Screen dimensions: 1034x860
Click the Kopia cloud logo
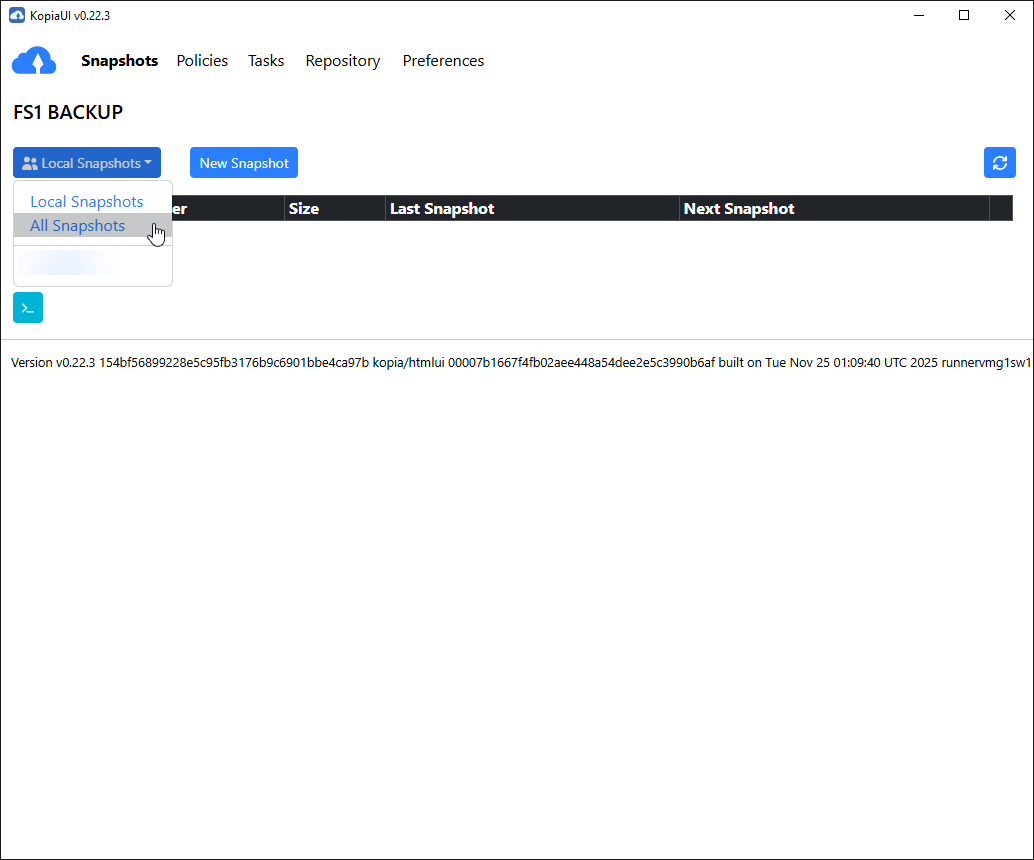pos(35,61)
